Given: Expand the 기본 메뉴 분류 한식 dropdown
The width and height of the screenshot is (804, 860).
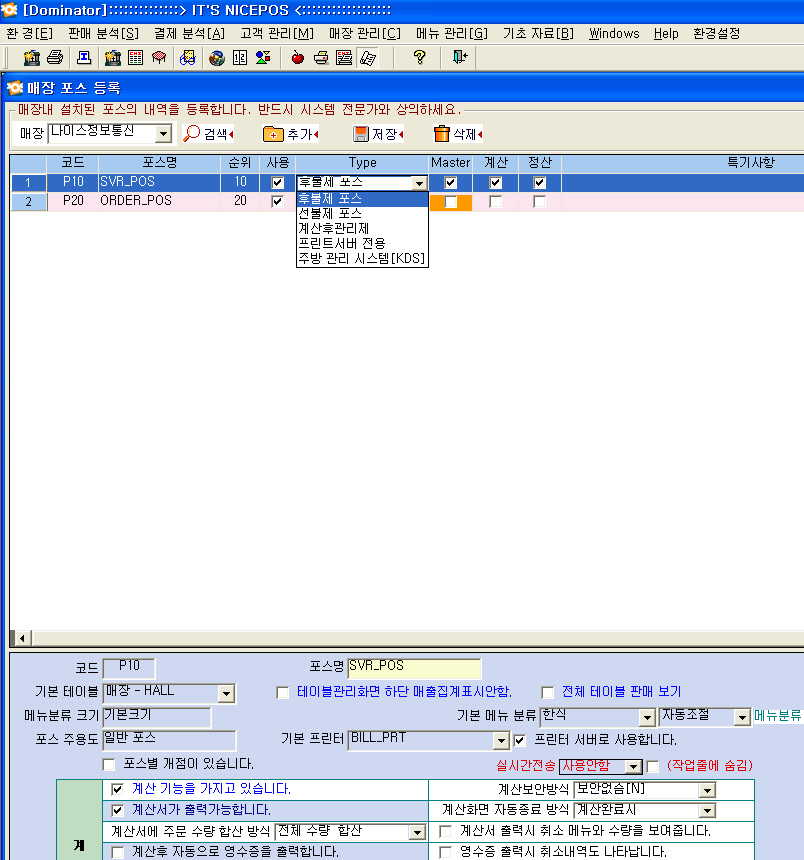Looking at the screenshot, I should [647, 717].
